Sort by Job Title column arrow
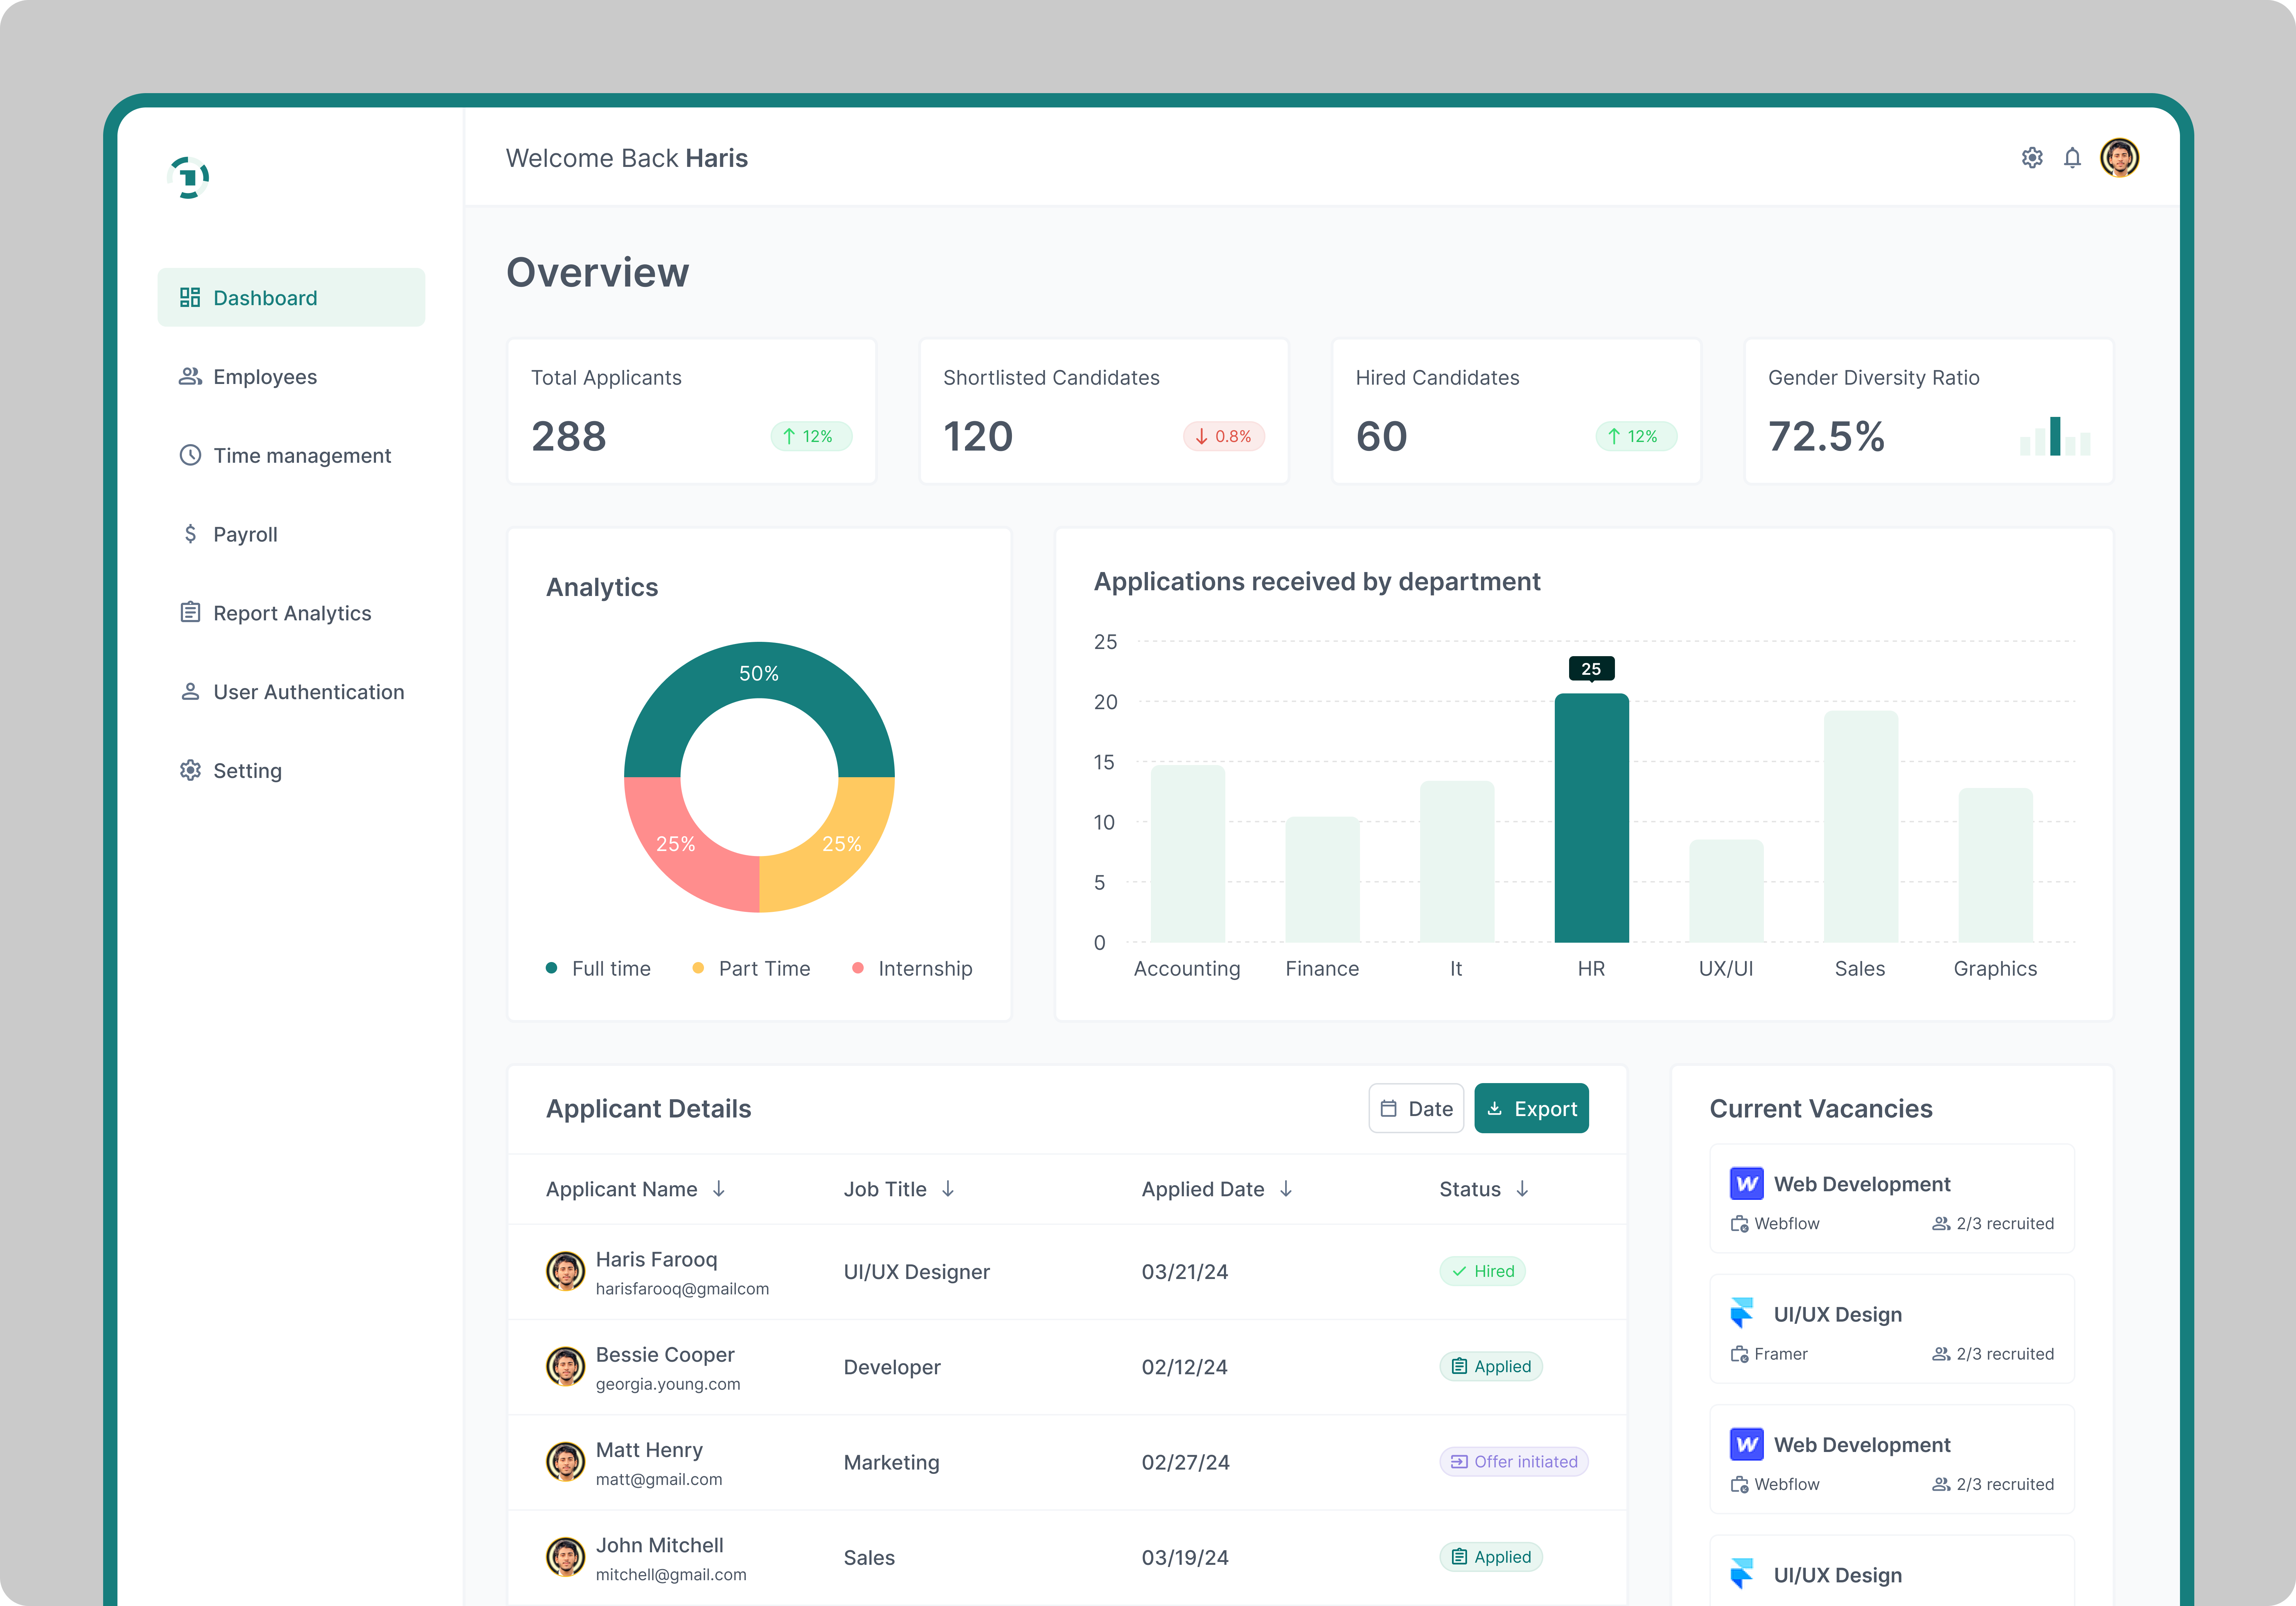Viewport: 2296px width, 1606px height. [x=948, y=1189]
